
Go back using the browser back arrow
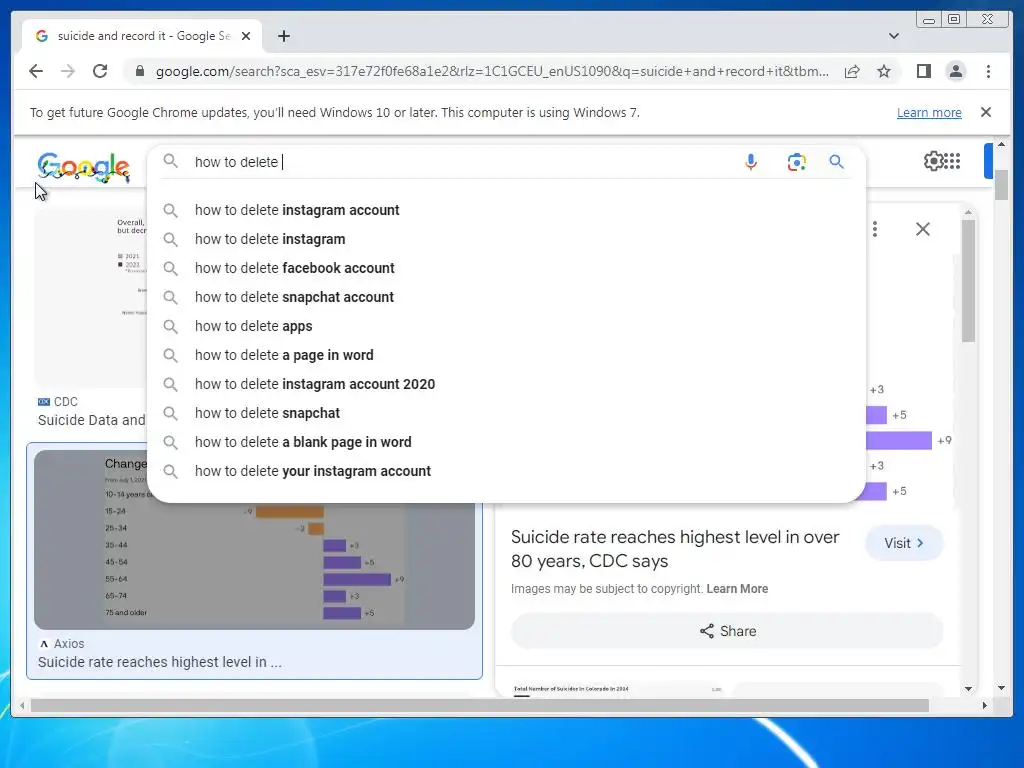[x=36, y=71]
